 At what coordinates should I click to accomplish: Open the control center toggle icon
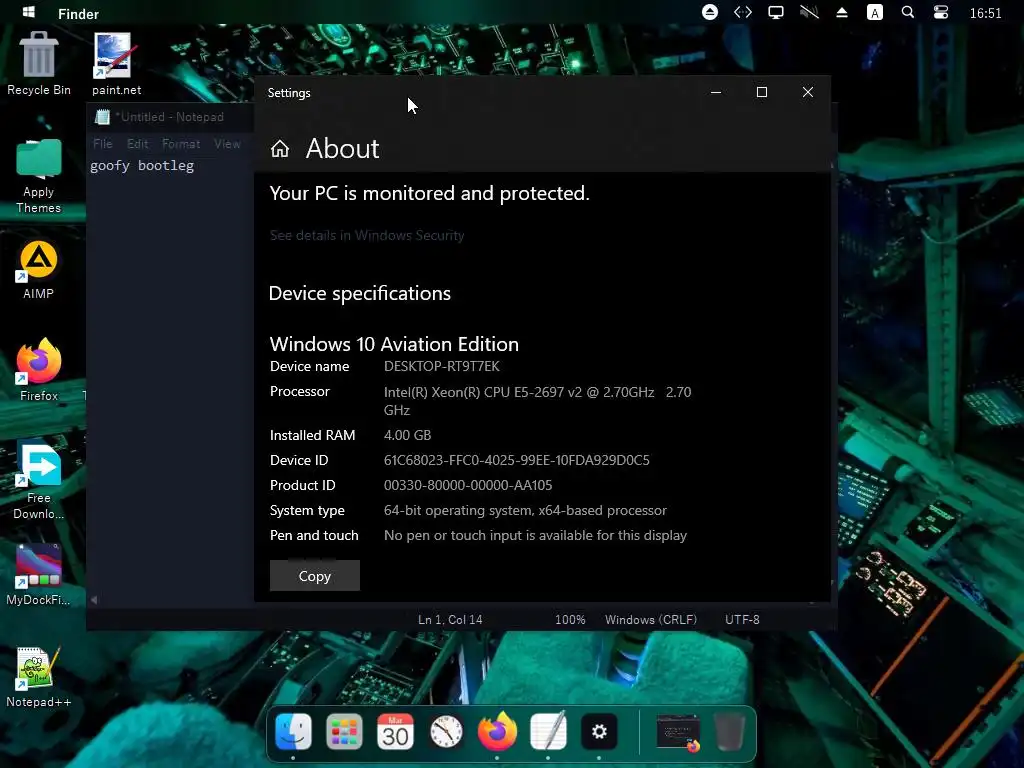940,12
